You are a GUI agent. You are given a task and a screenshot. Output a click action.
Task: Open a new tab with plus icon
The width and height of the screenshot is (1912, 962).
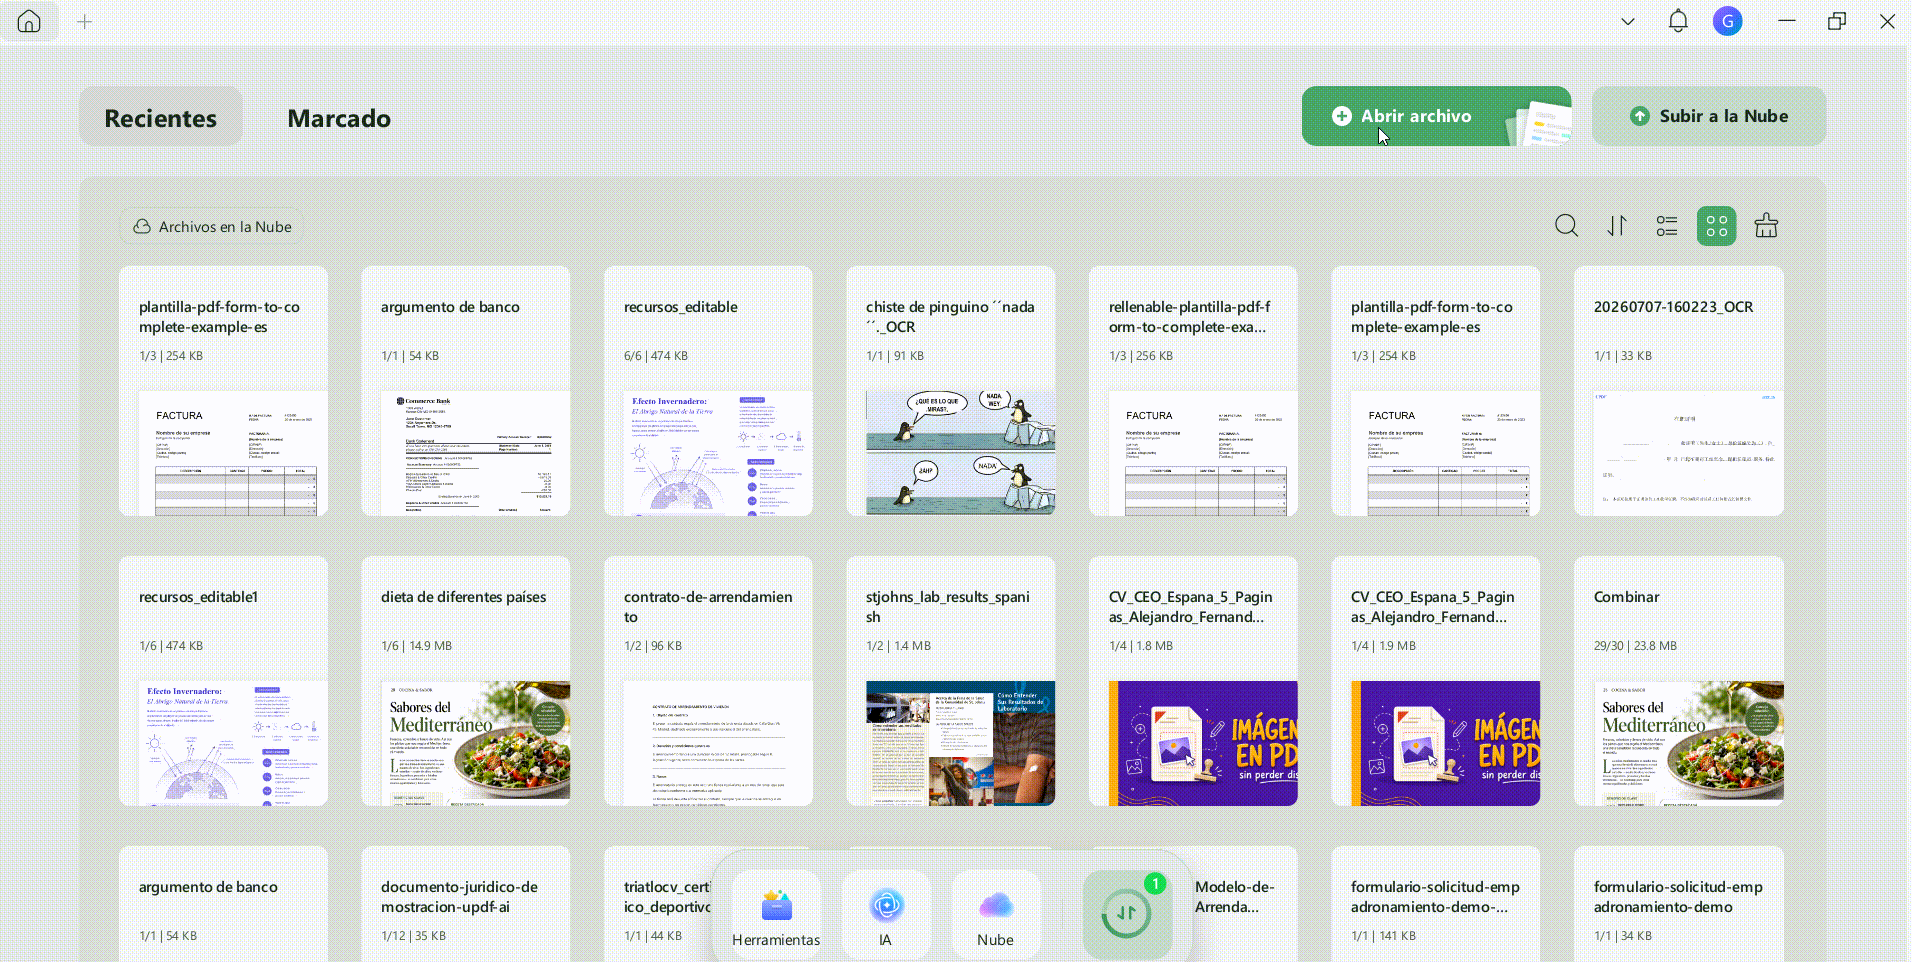pyautogui.click(x=85, y=21)
